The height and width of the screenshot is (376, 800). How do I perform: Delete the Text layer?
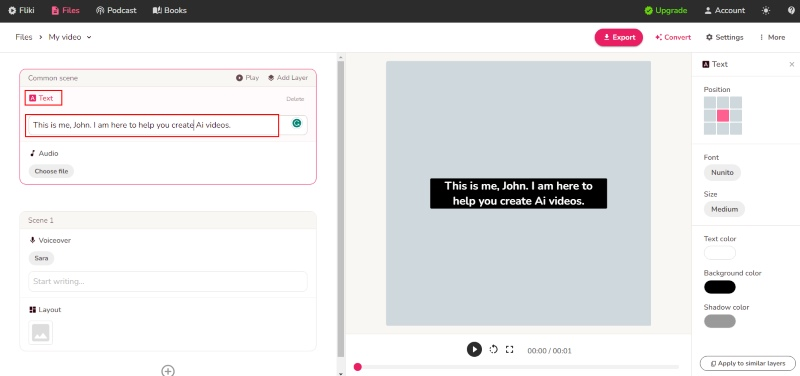click(295, 99)
